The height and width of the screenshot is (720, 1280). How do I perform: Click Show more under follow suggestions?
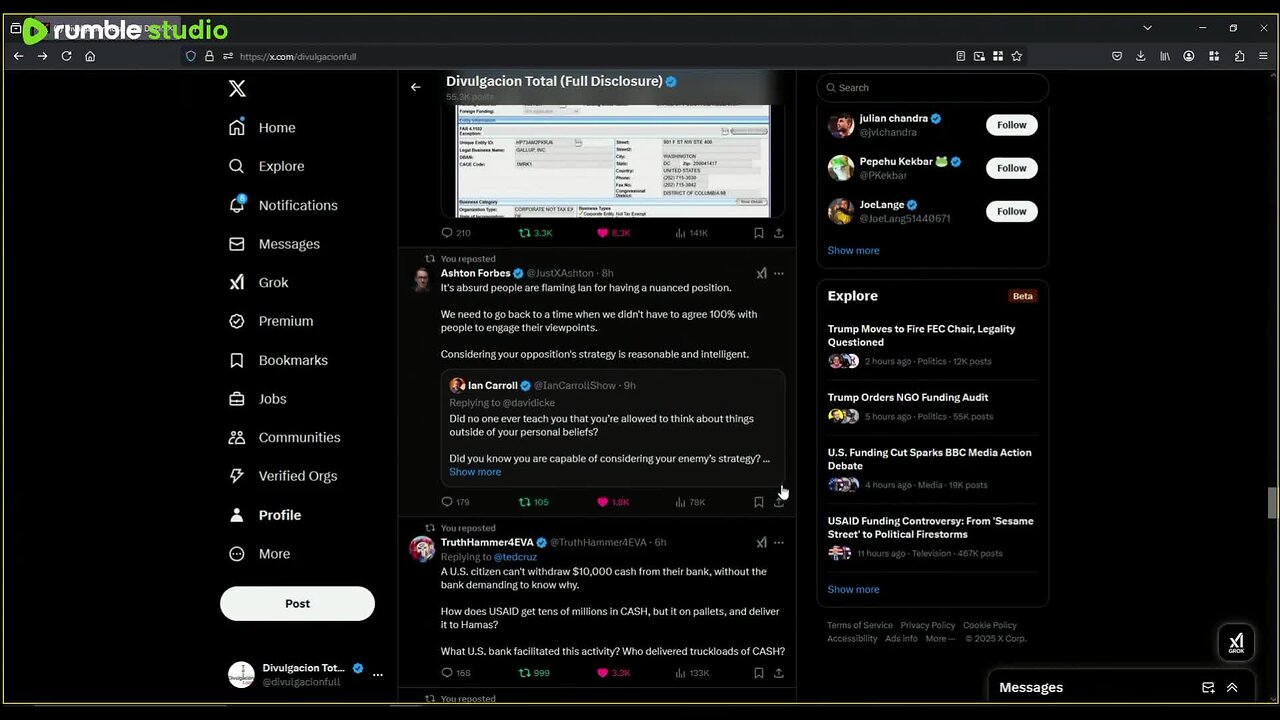pos(853,251)
